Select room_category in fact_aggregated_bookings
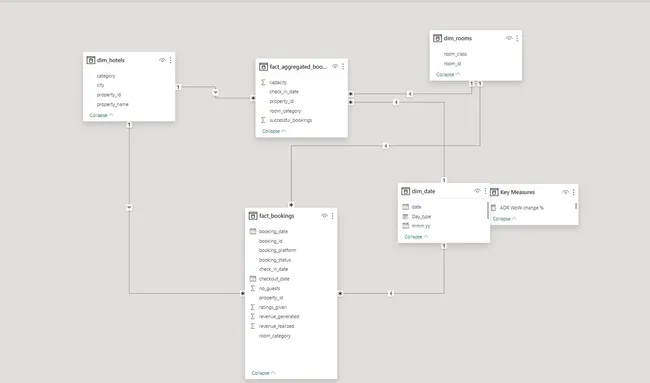 [x=285, y=111]
